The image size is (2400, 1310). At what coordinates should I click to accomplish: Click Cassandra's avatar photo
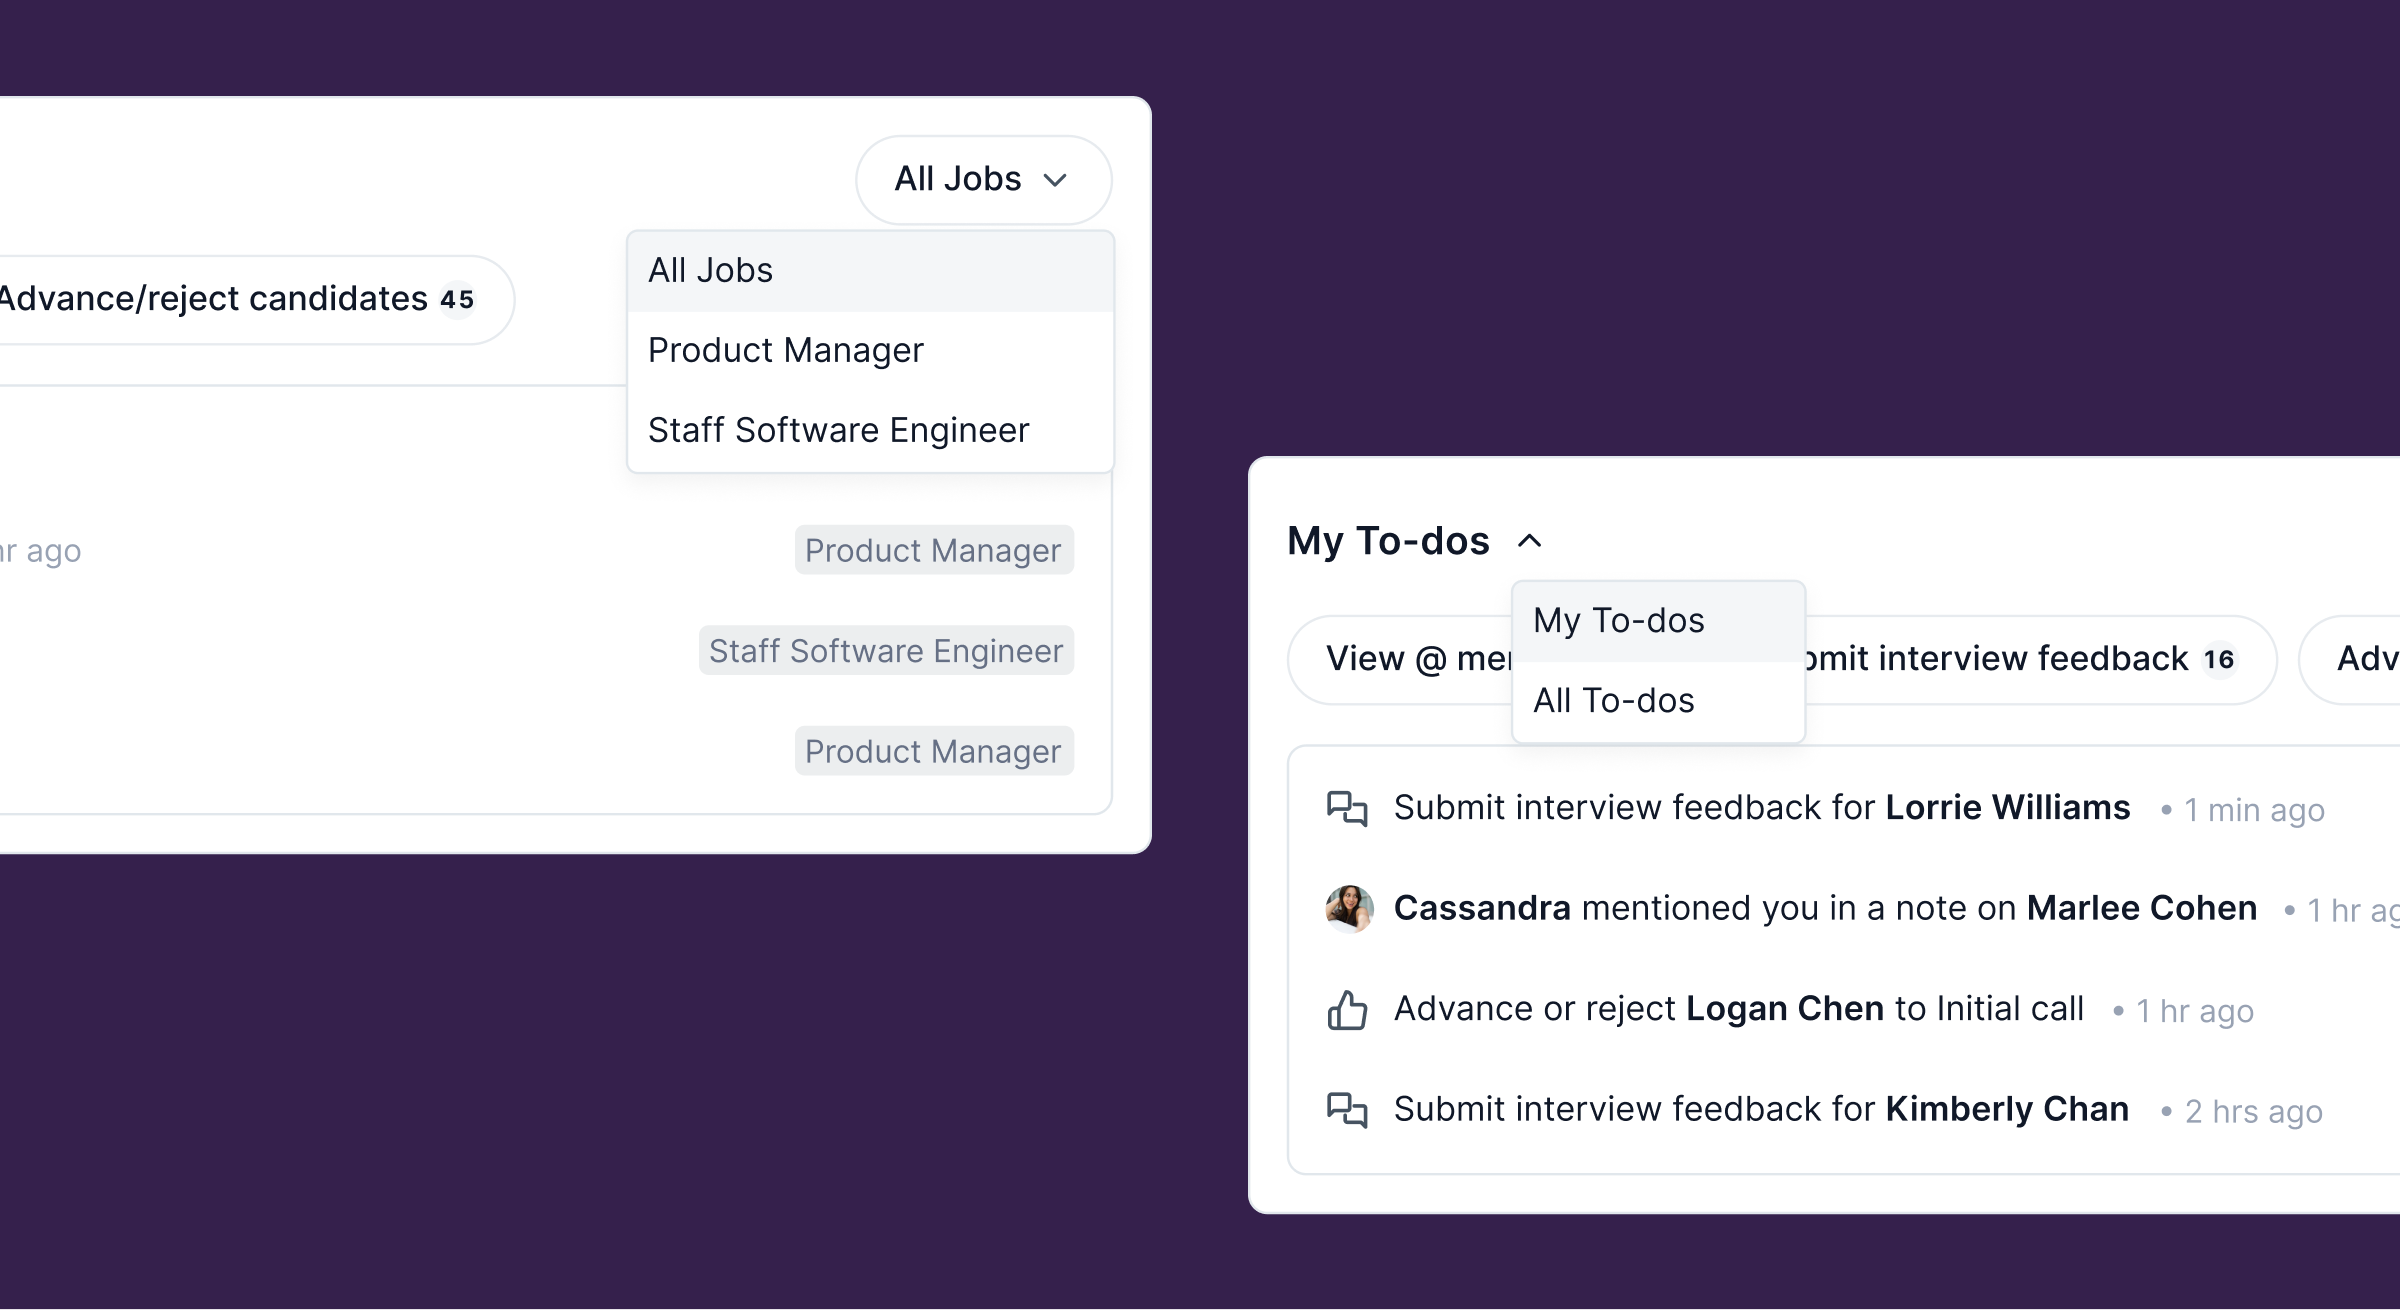click(1349, 908)
